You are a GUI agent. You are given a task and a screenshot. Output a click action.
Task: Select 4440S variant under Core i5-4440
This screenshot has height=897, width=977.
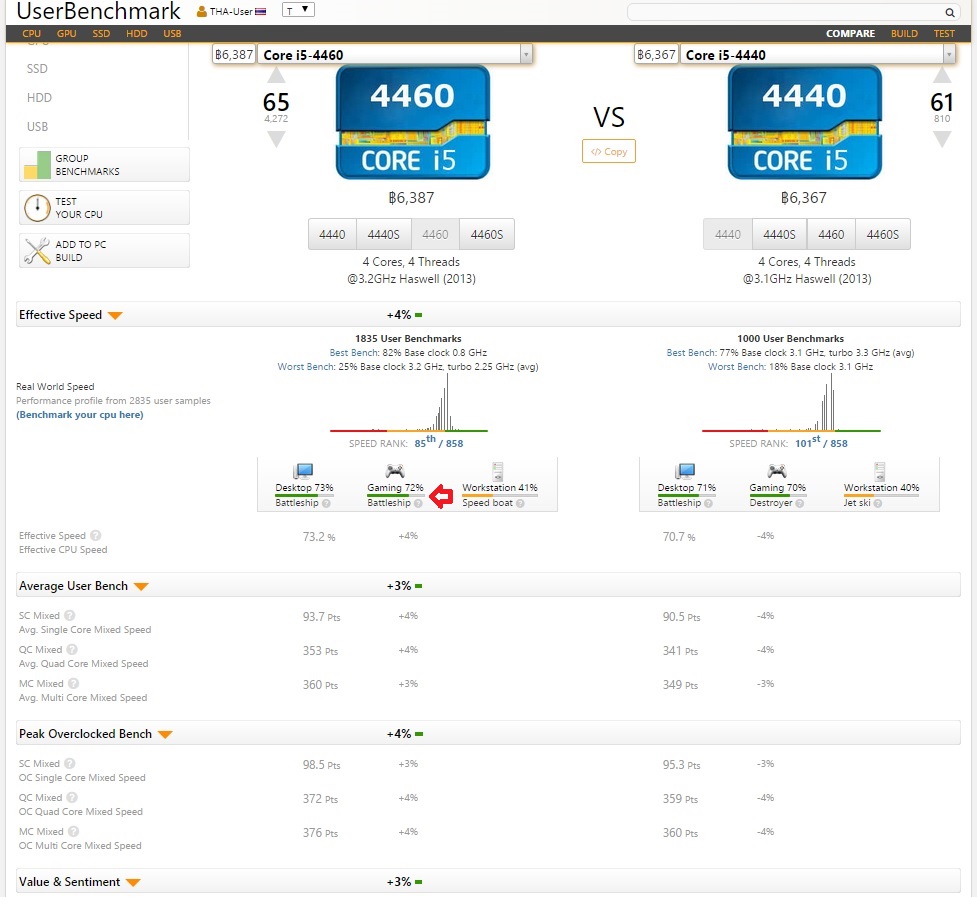779,234
